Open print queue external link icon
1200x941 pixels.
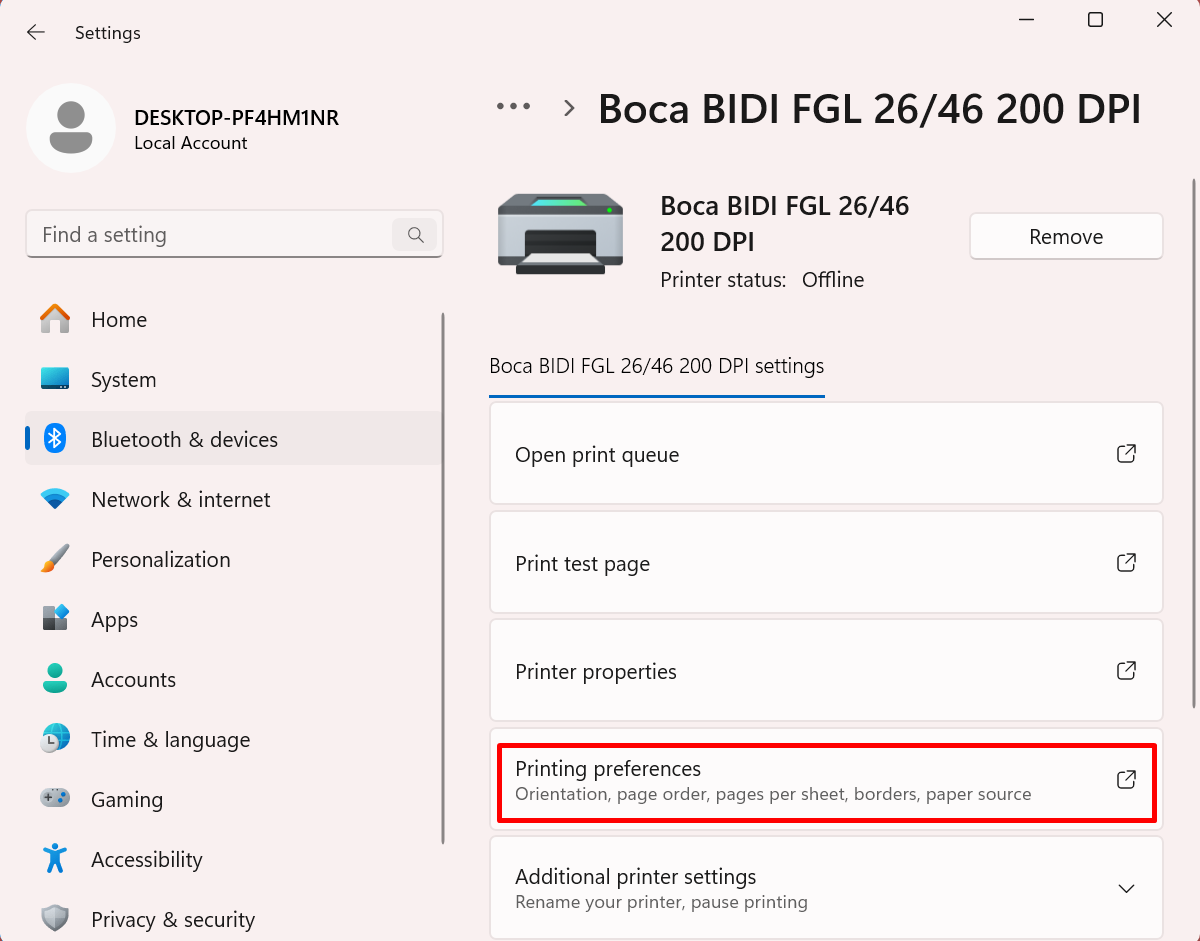[1126, 454]
